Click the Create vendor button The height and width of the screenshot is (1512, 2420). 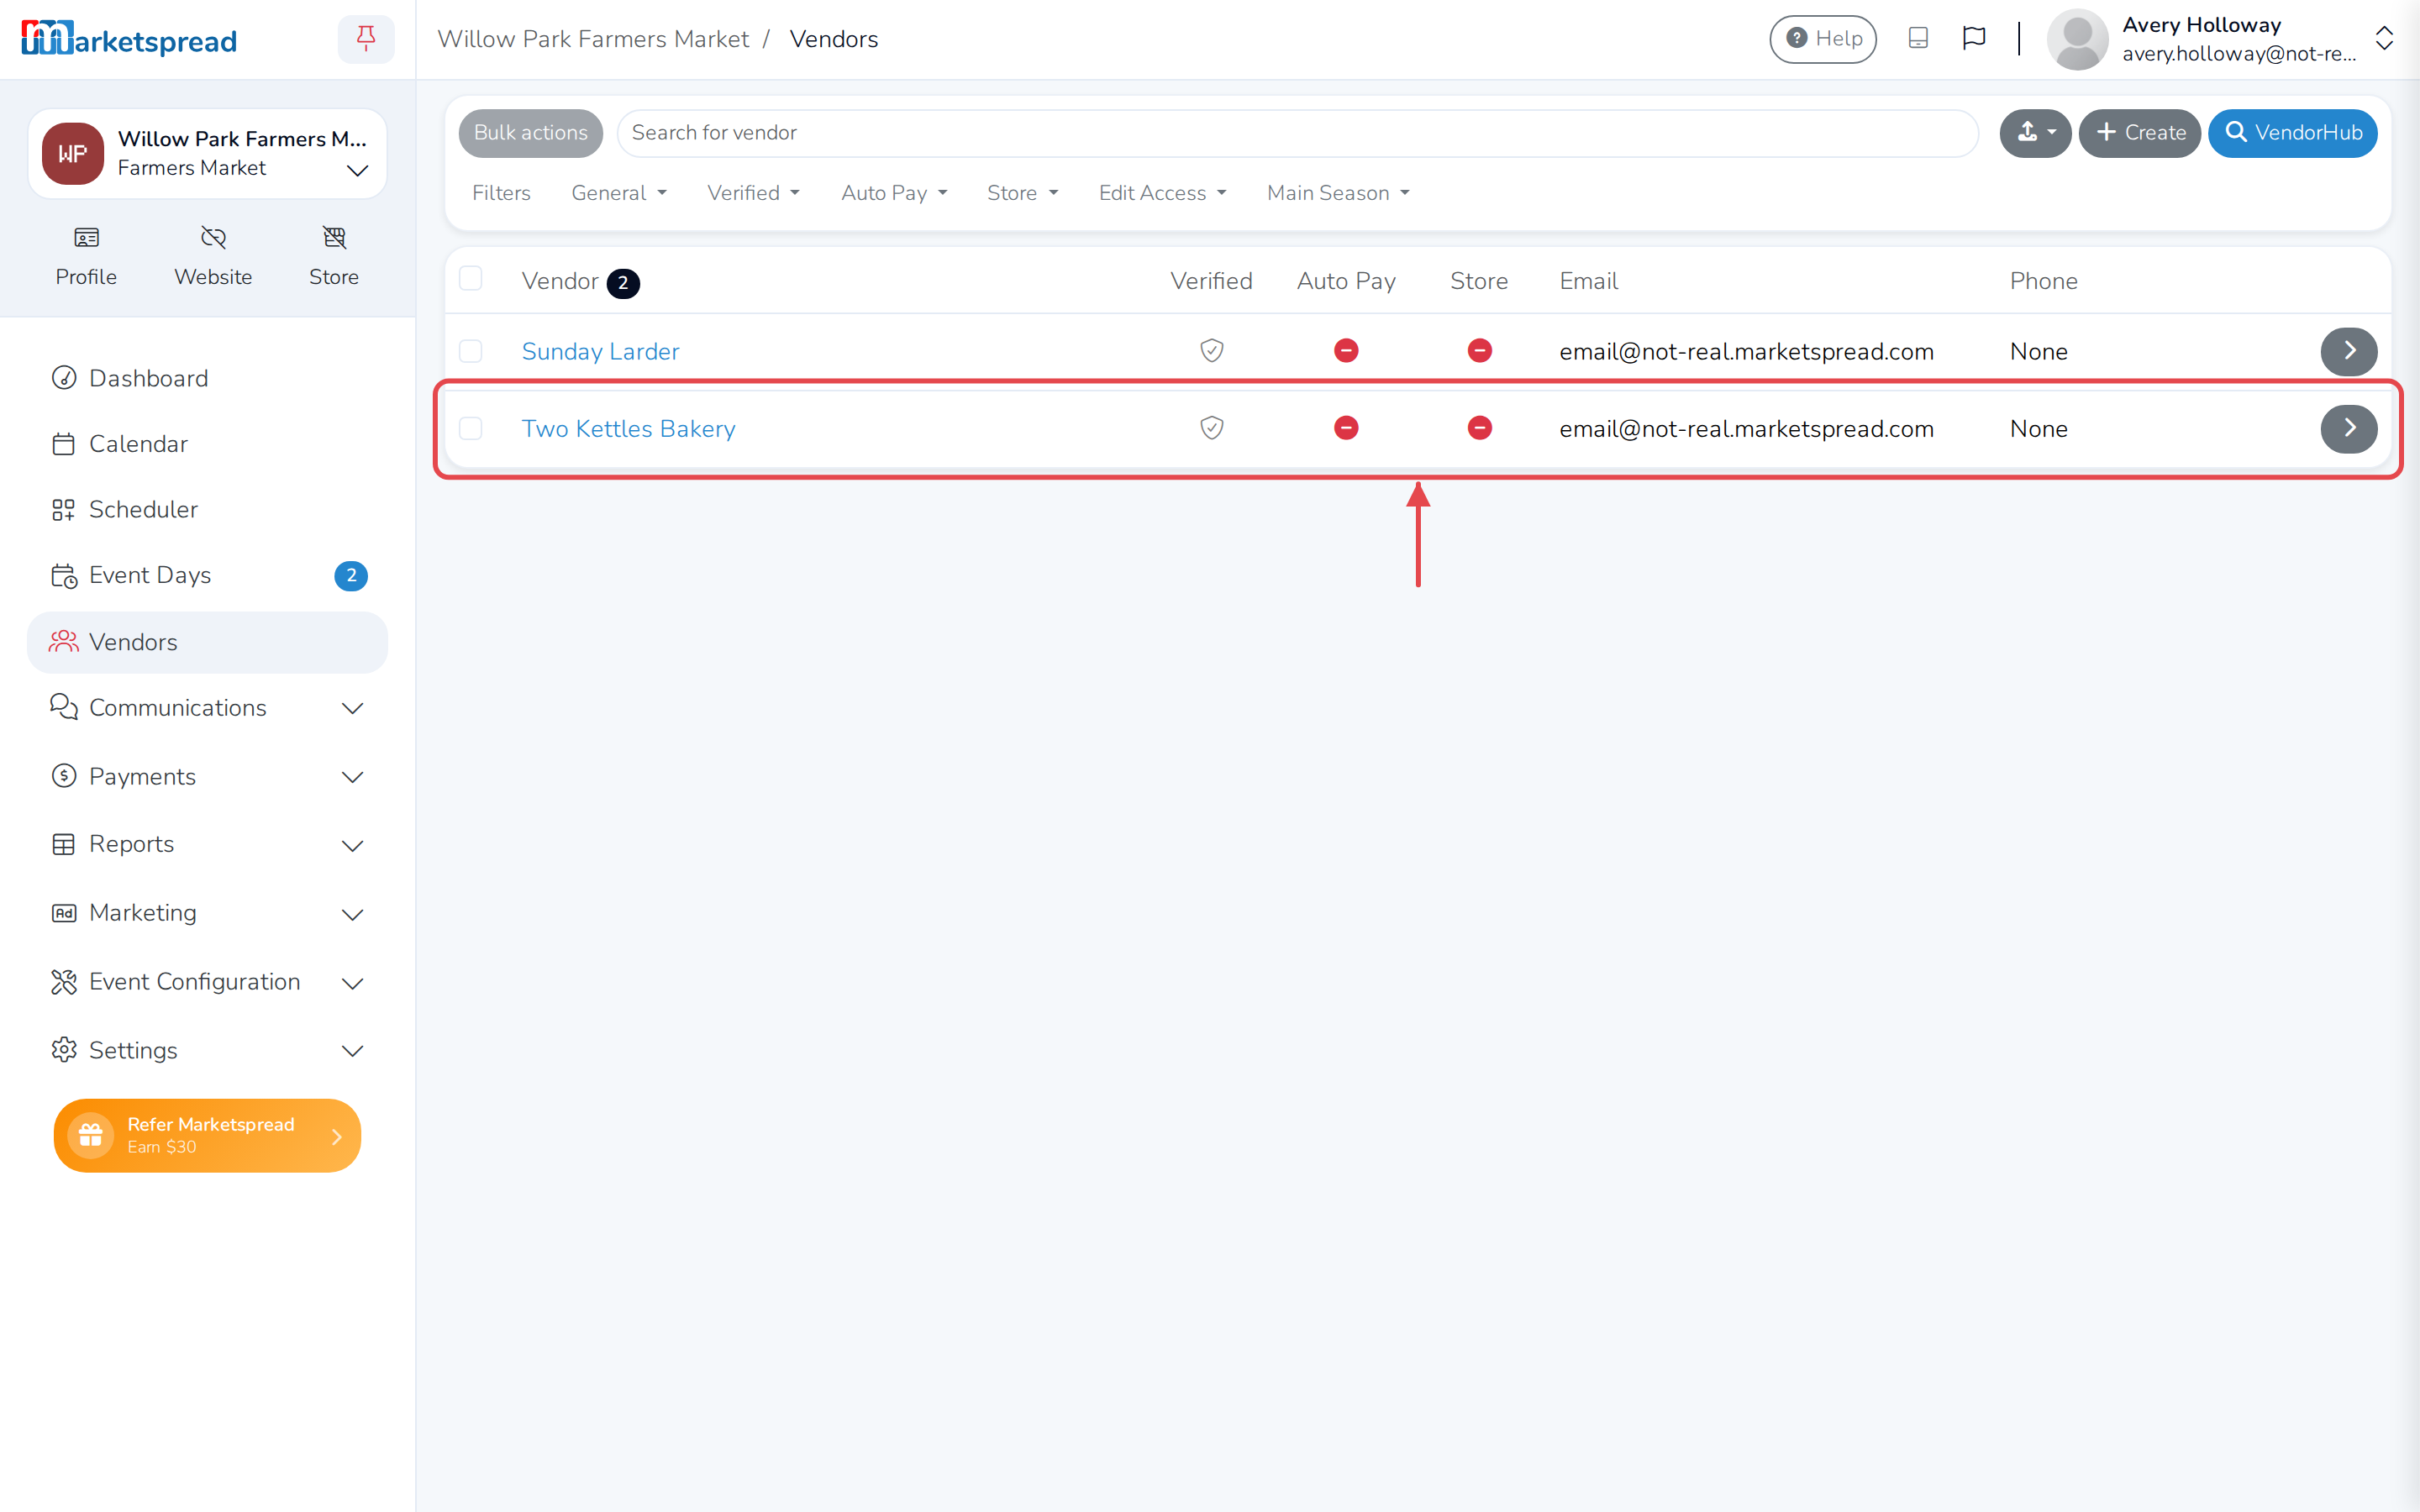pyautogui.click(x=2139, y=133)
